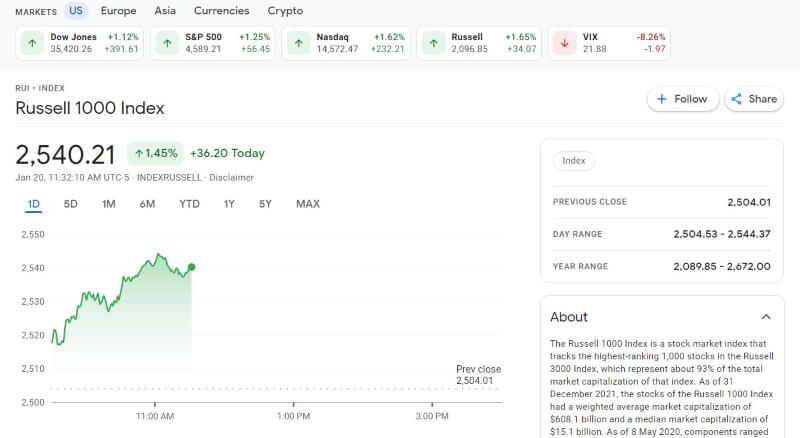
Task: Select the 5D chart range
Action: click(x=70, y=204)
